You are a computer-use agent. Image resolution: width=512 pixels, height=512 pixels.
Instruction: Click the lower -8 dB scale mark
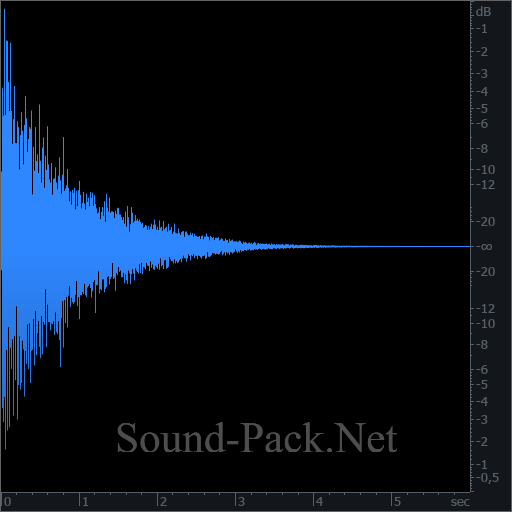click(482, 345)
